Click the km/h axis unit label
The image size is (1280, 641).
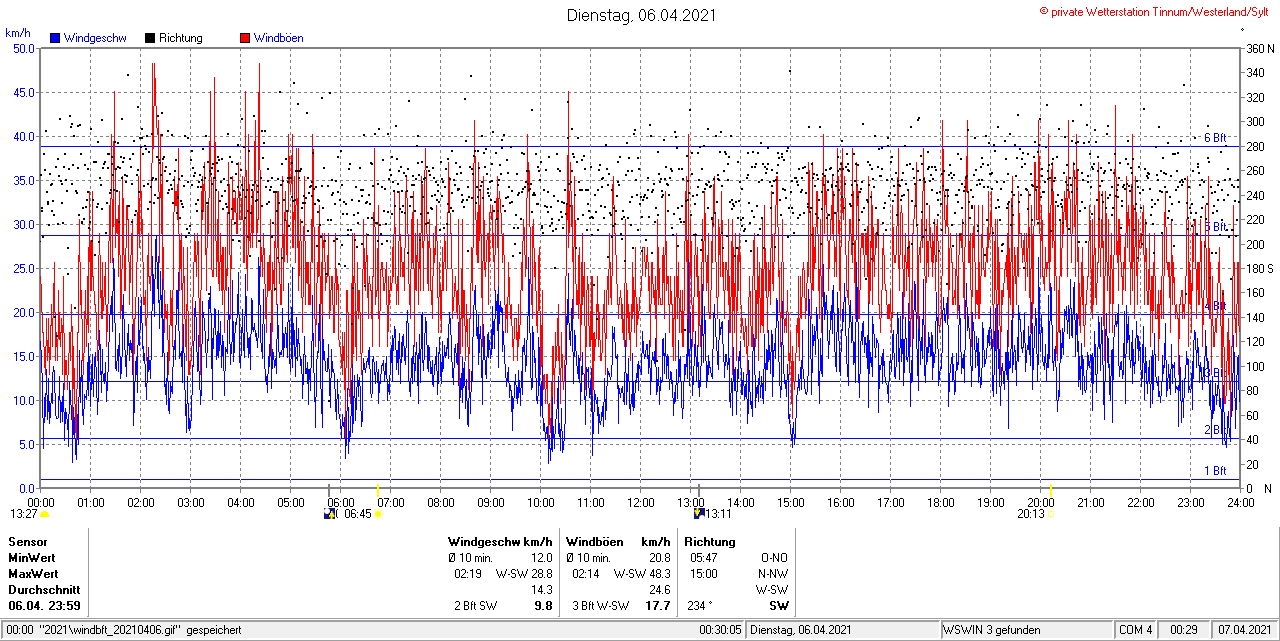19,33
